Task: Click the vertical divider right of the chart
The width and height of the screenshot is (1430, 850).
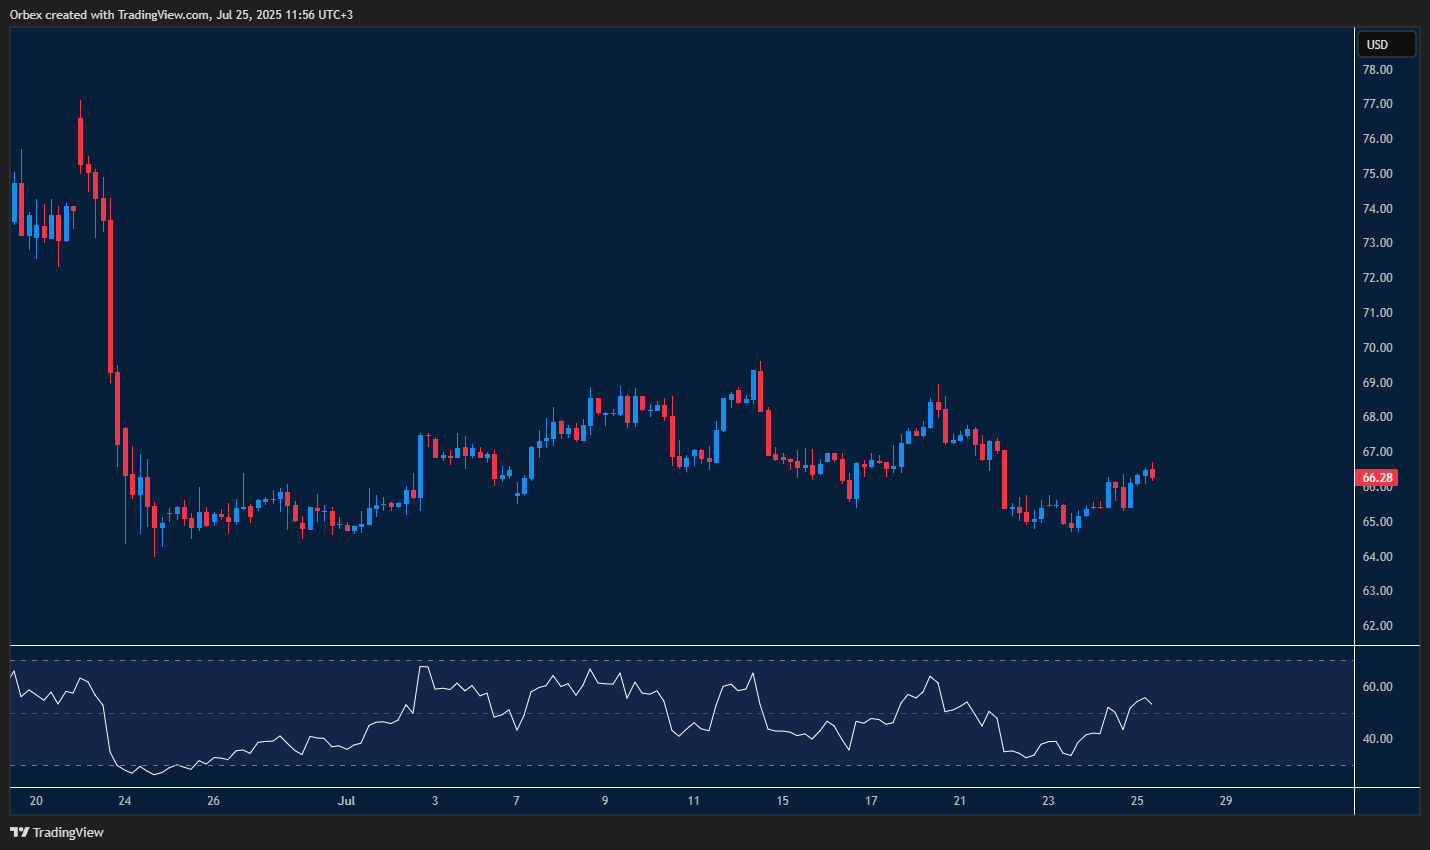Action: tap(1355, 400)
